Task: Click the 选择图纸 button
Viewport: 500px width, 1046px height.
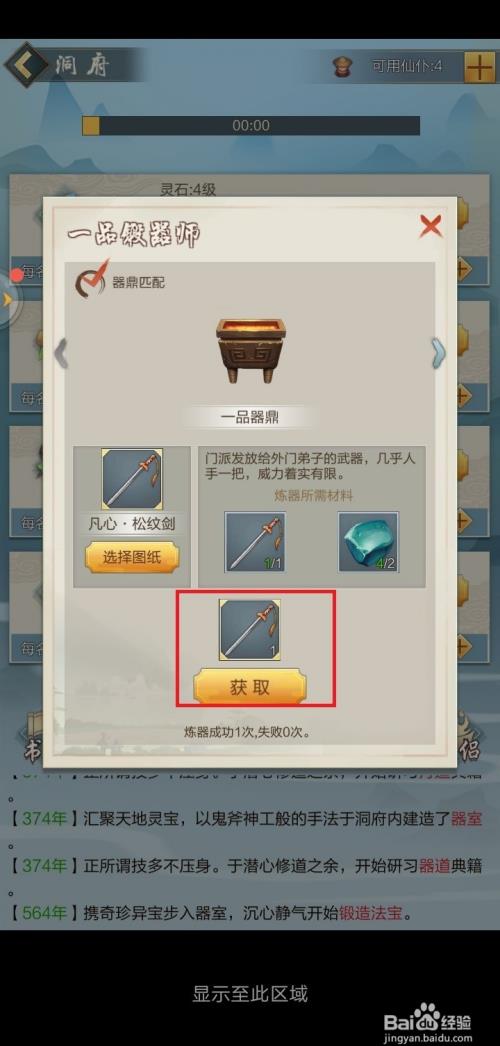Action: (132, 558)
